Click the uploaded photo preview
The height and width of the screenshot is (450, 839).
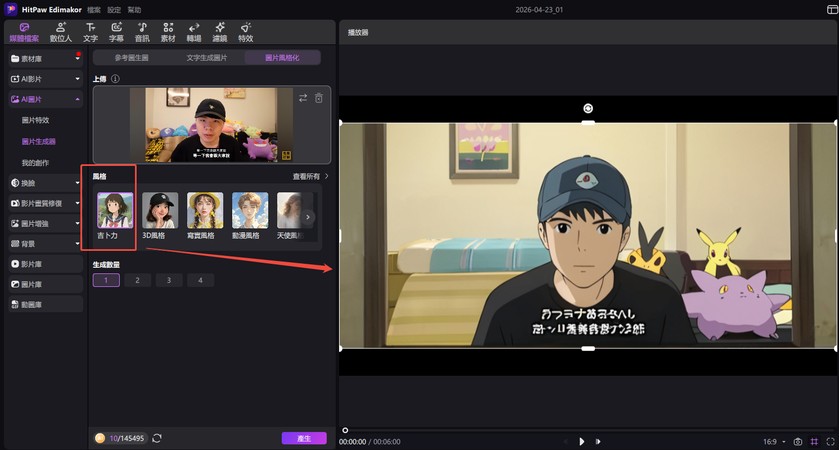pyautogui.click(x=211, y=125)
